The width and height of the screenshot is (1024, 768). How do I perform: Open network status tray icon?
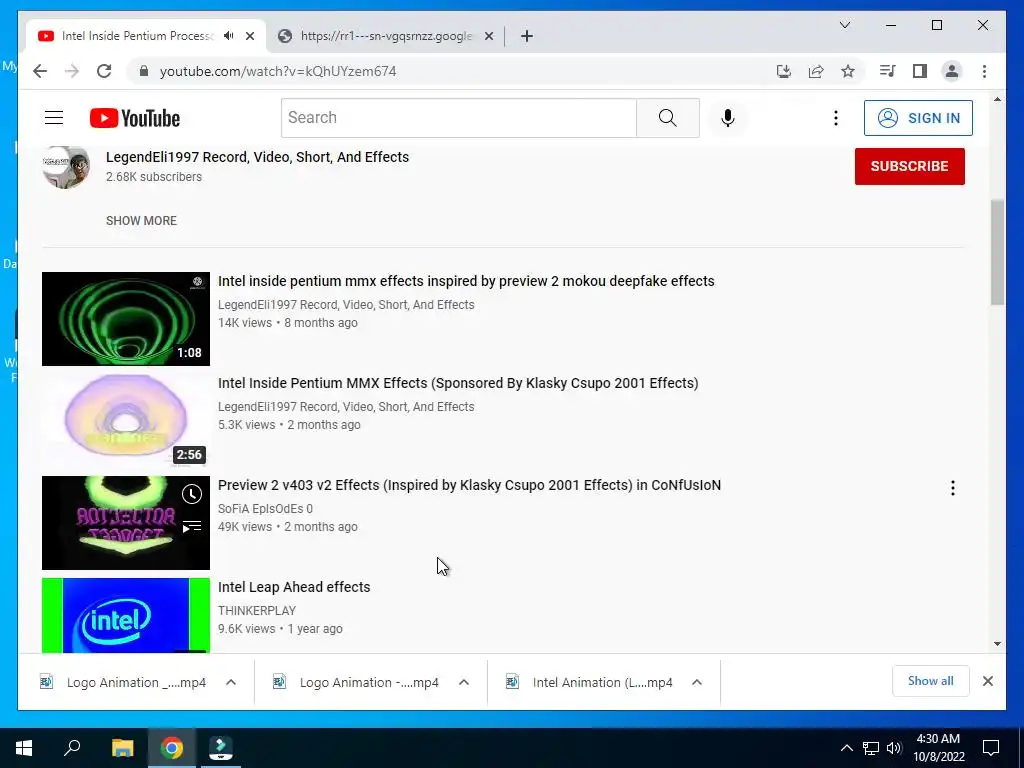[871, 748]
